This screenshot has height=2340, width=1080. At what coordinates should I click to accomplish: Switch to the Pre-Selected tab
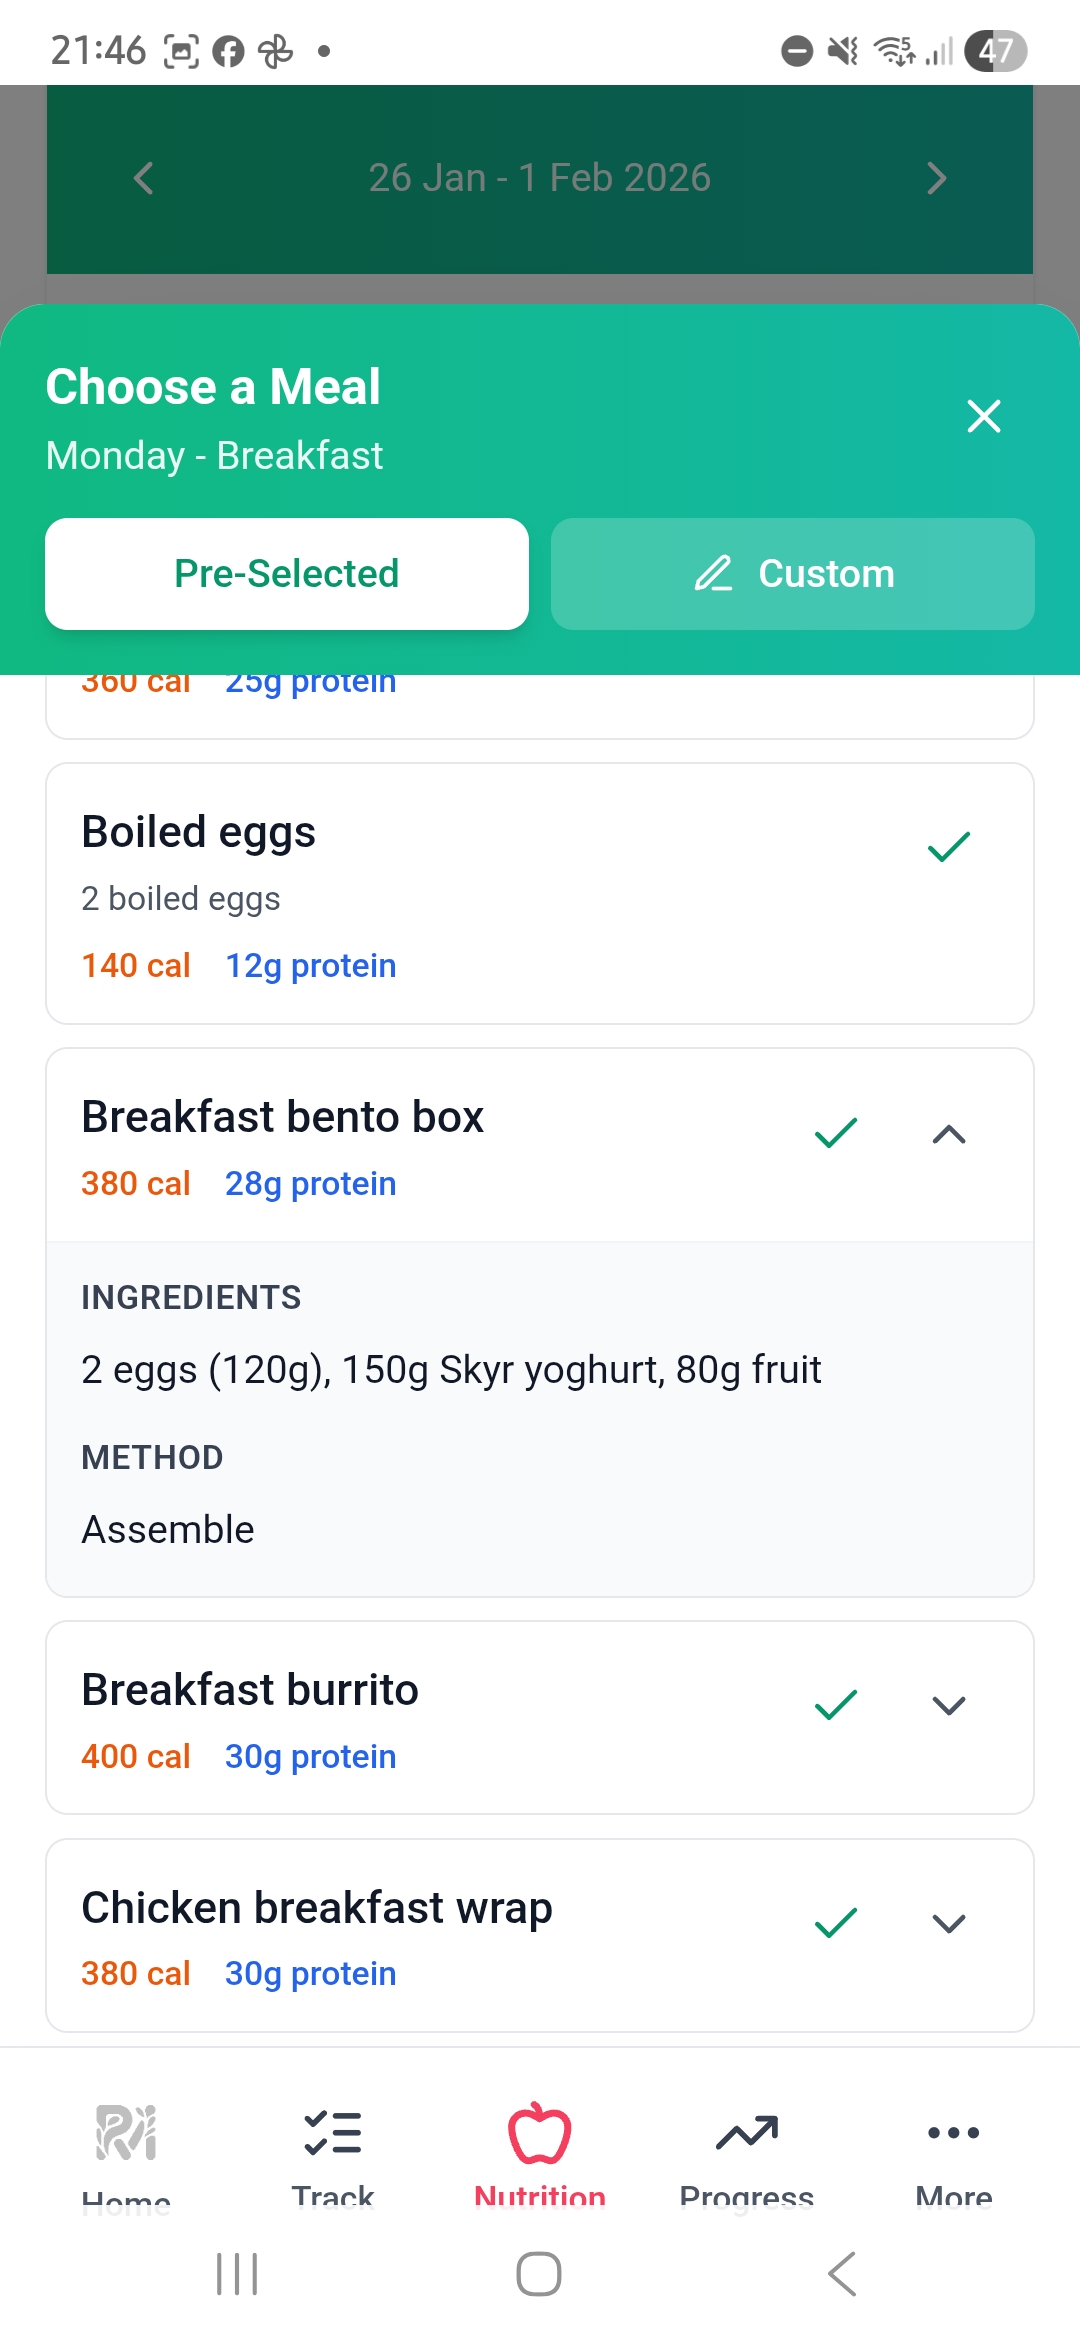[286, 573]
